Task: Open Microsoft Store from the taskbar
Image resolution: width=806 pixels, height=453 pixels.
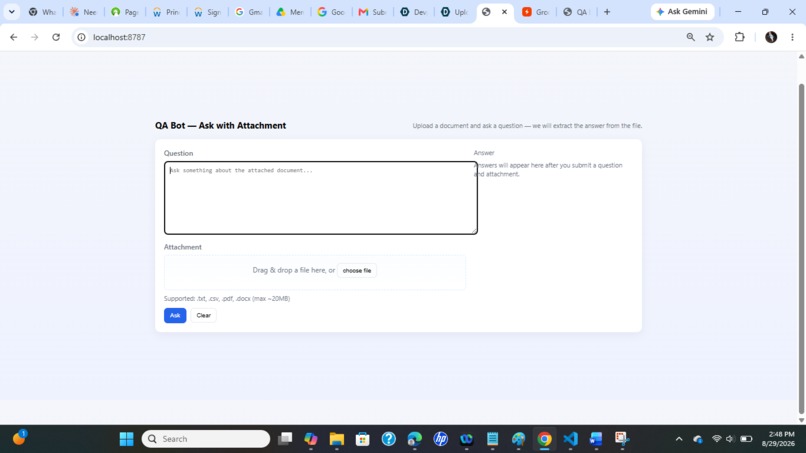Action: coord(362,439)
